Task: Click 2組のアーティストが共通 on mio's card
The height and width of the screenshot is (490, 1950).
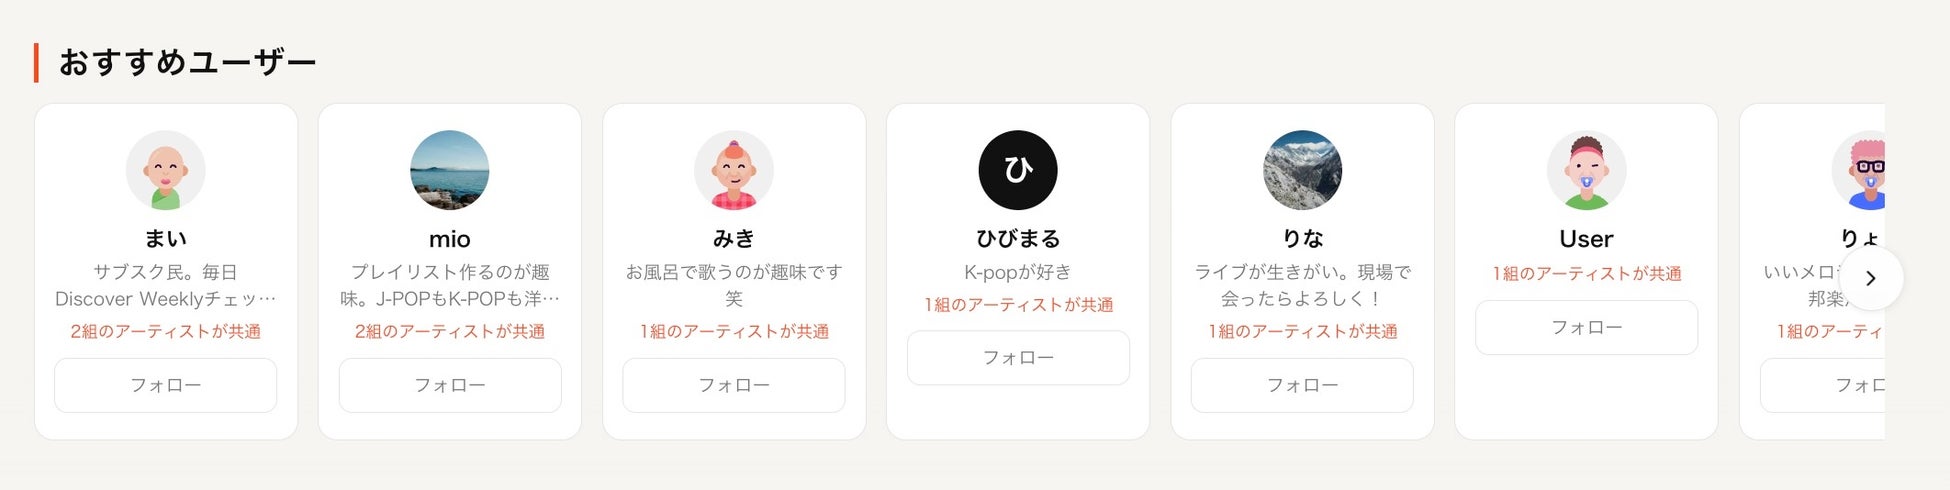Action: pos(450,331)
